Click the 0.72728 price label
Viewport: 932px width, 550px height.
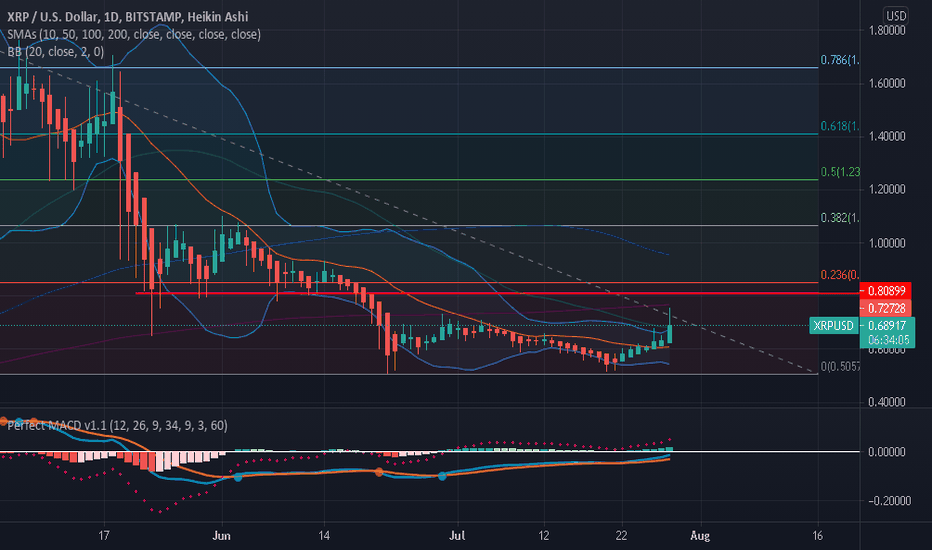tap(886, 308)
